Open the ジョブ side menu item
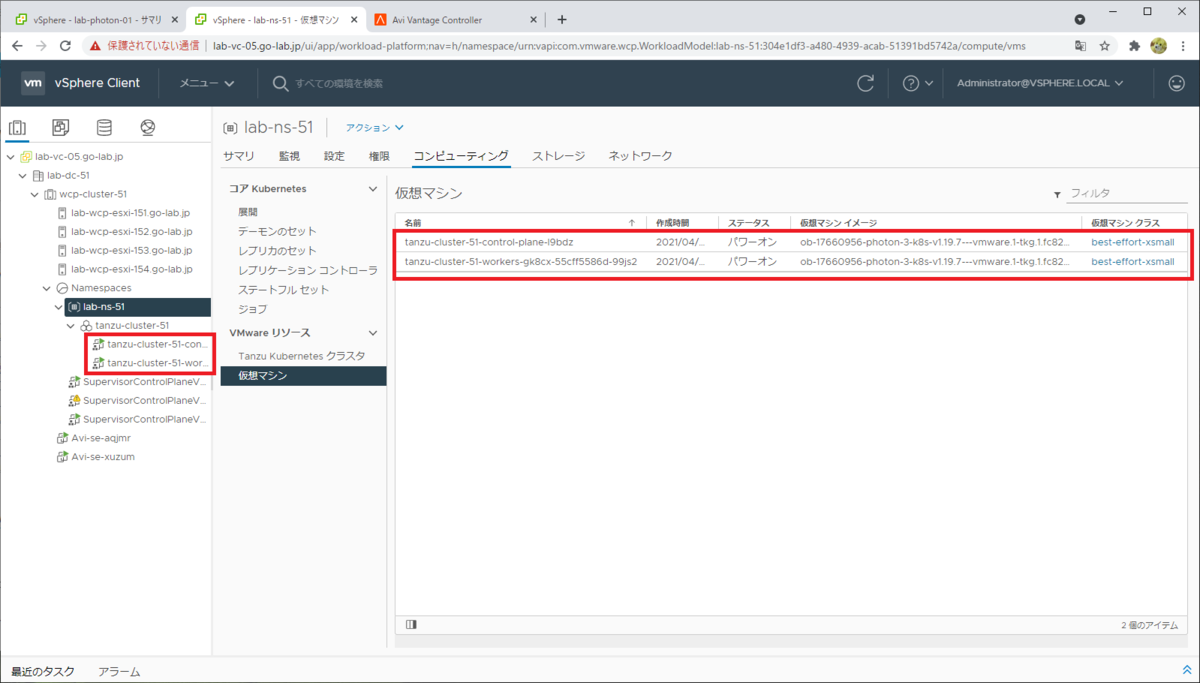Image resolution: width=1200 pixels, height=683 pixels. point(253,309)
